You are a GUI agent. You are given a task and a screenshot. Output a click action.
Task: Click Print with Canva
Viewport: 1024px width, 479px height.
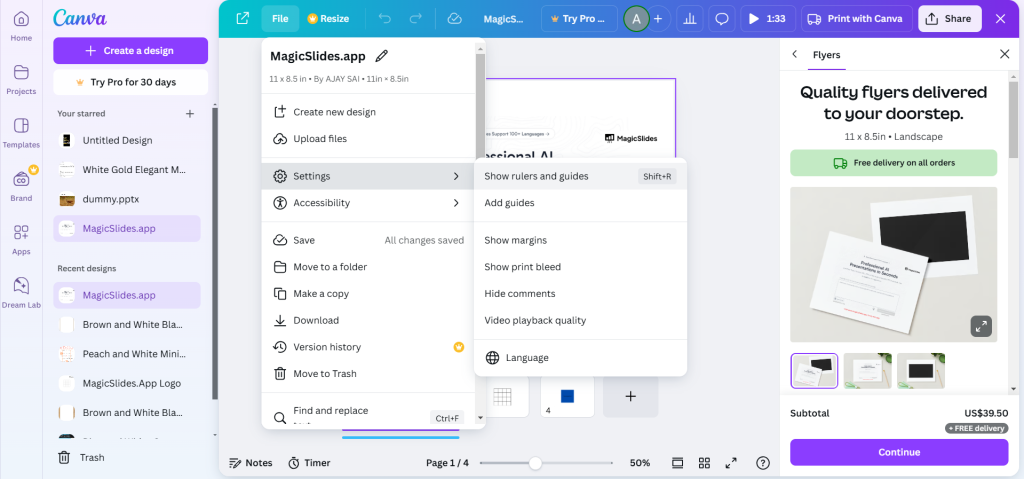(x=856, y=19)
